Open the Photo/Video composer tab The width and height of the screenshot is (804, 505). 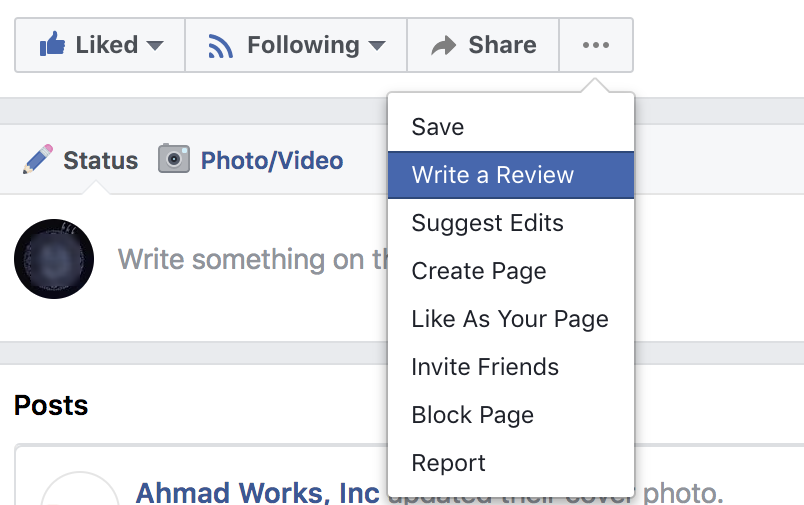[x=271, y=160]
